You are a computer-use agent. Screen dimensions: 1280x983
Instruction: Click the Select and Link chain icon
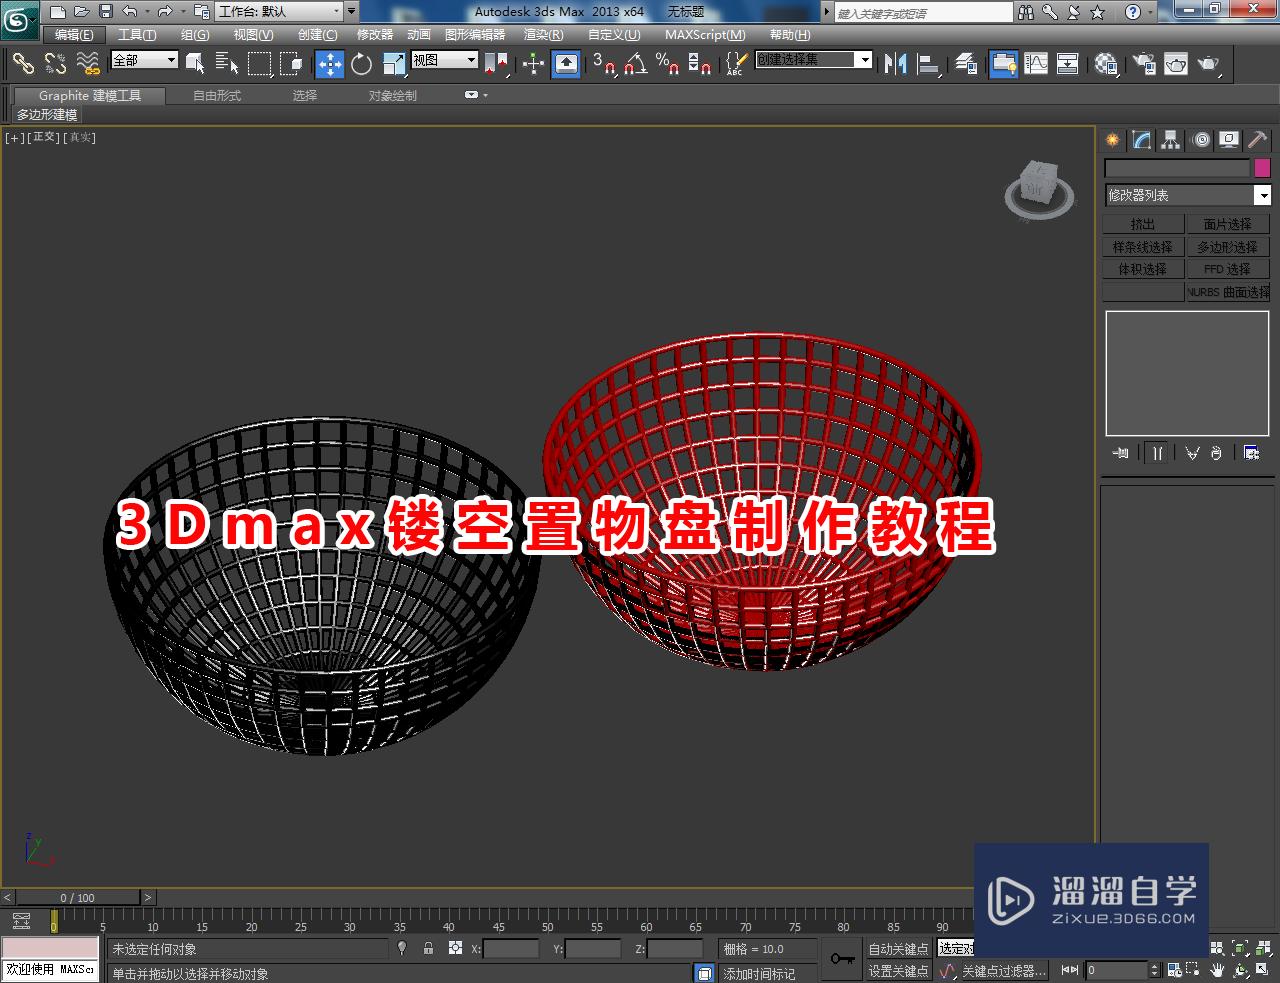point(23,64)
